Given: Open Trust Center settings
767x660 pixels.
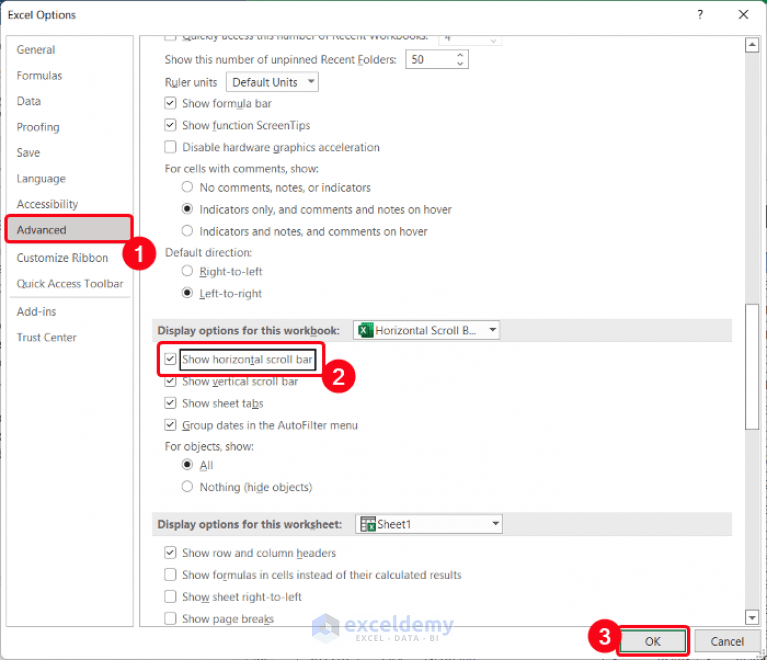Looking at the screenshot, I should 46,338.
